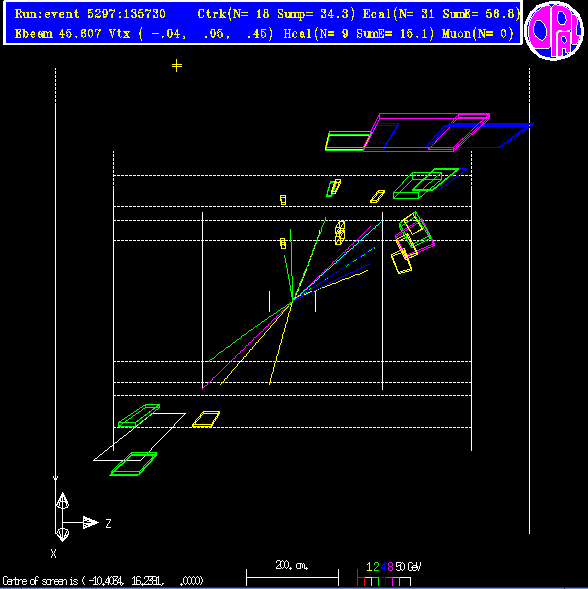Viewport: 588px width, 589px height.
Task: Click the OPAL logo
Action: pyautogui.click(x=554, y=30)
